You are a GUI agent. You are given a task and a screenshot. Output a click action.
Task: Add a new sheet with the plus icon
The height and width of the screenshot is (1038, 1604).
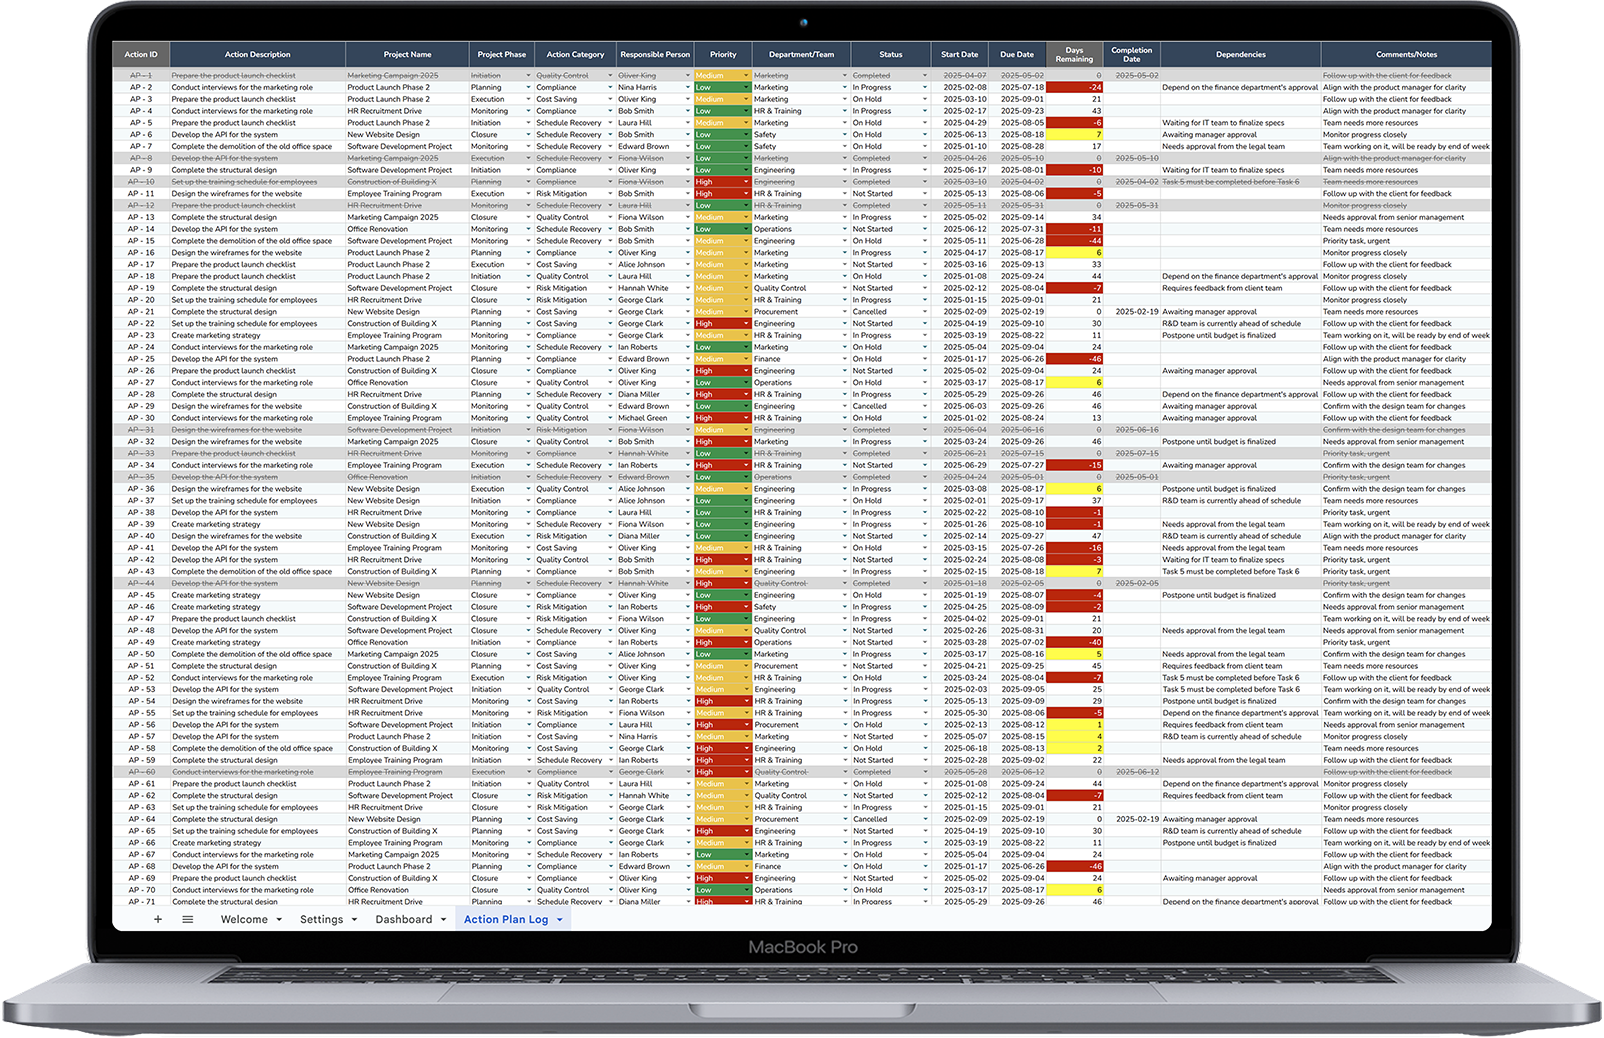(x=157, y=919)
